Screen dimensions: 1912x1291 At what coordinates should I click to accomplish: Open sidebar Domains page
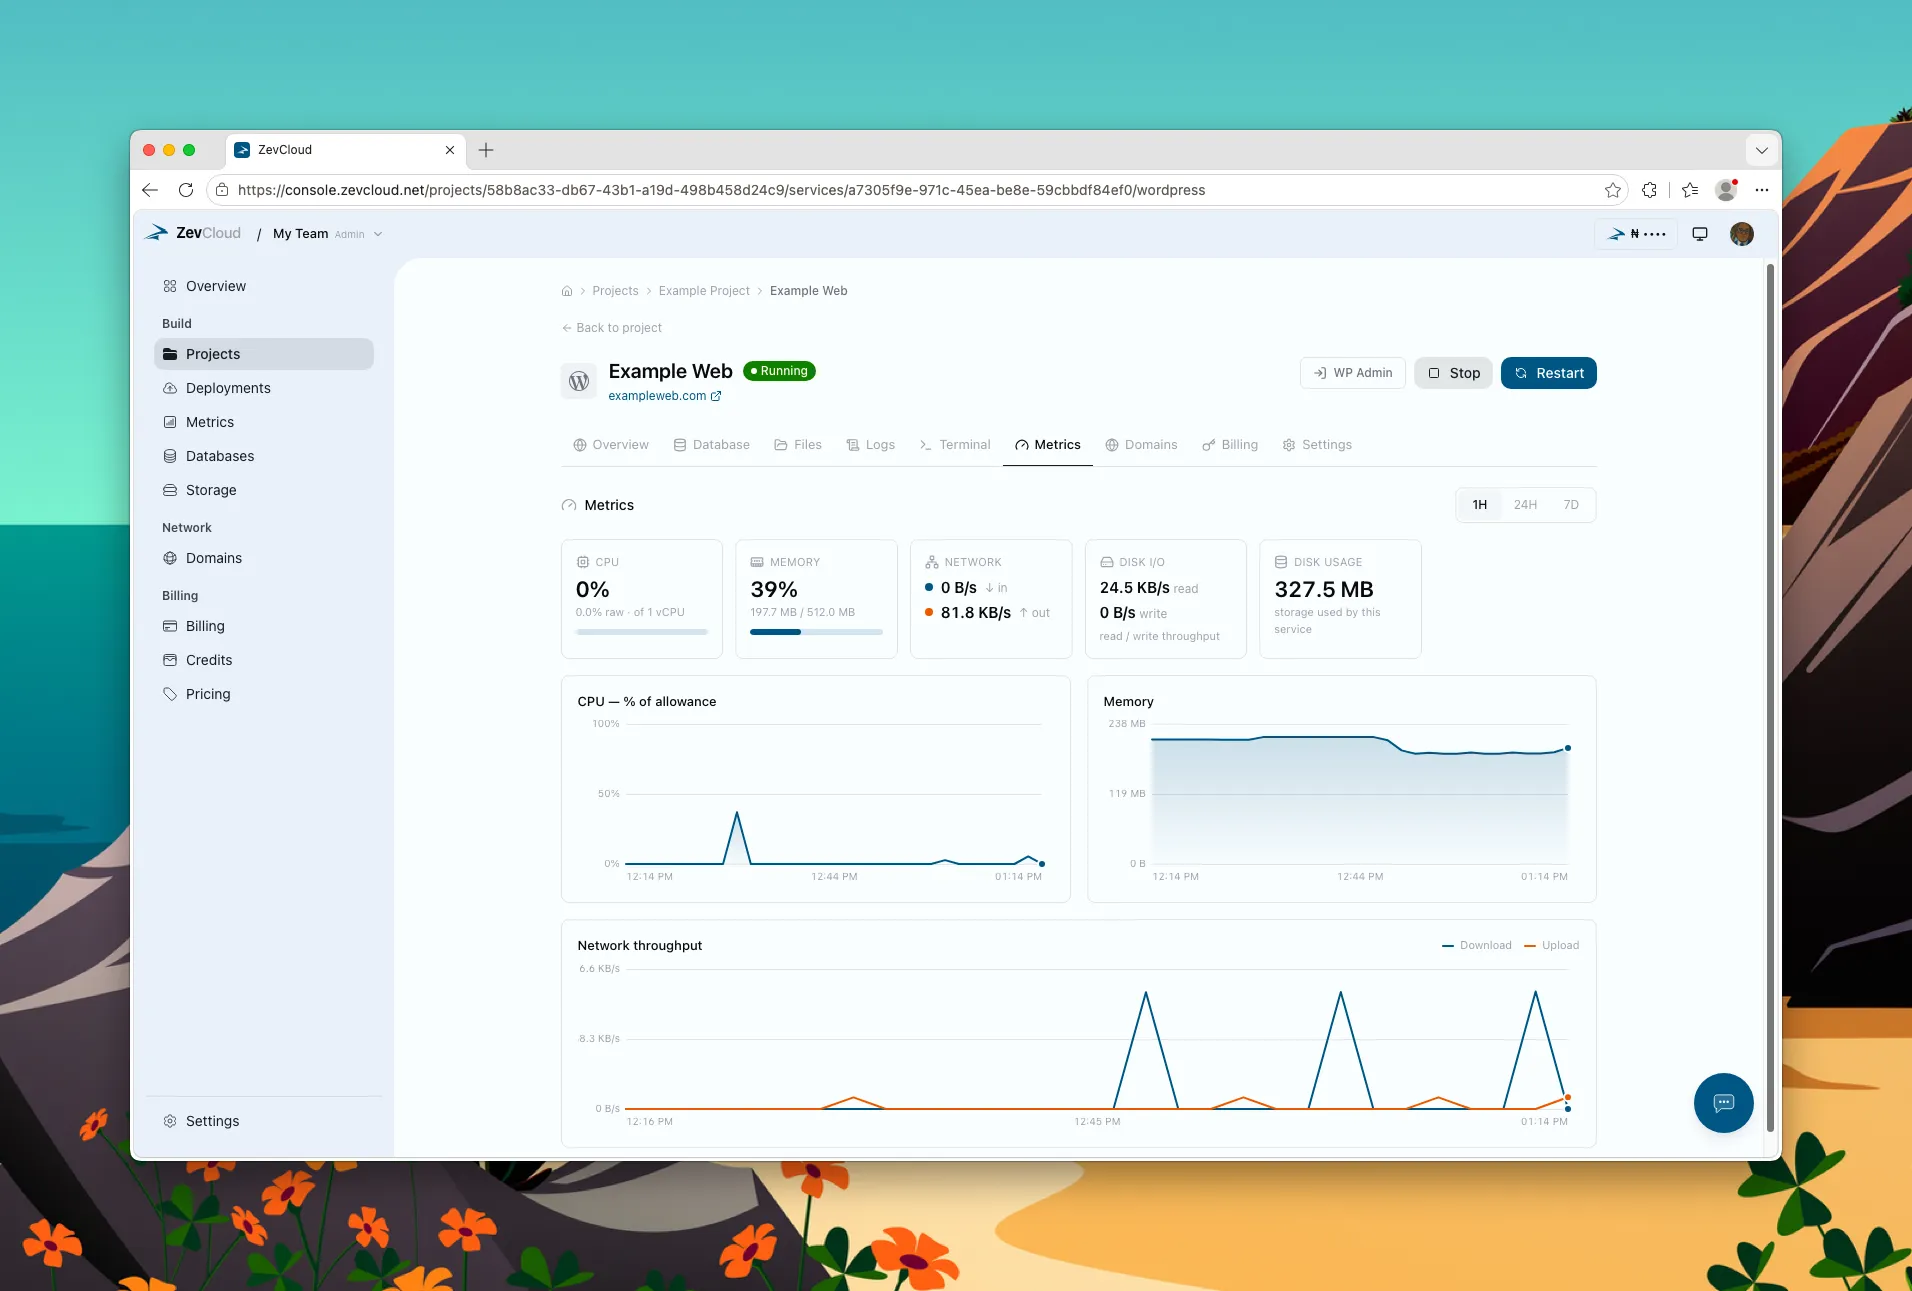(x=264, y=558)
